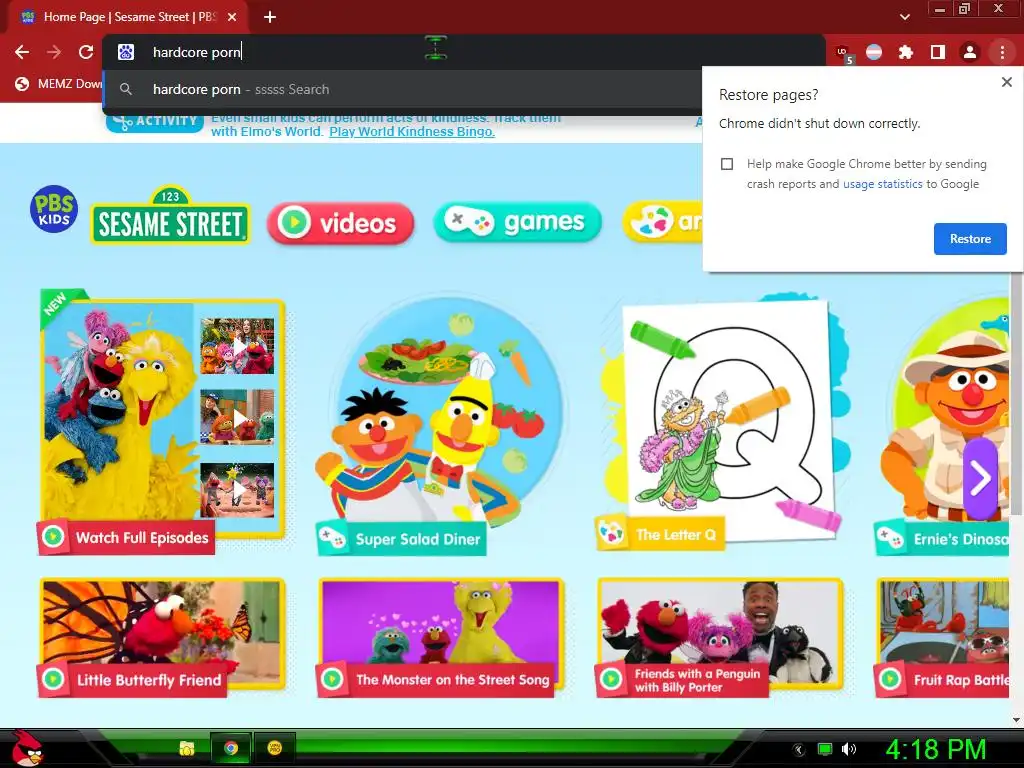Viewport: 1024px width, 768px height.
Task: Click the palette icon beside The Letter Q
Action: pyautogui.click(x=611, y=534)
